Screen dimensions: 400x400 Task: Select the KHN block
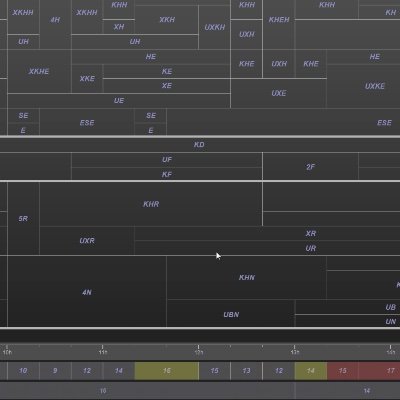247,278
